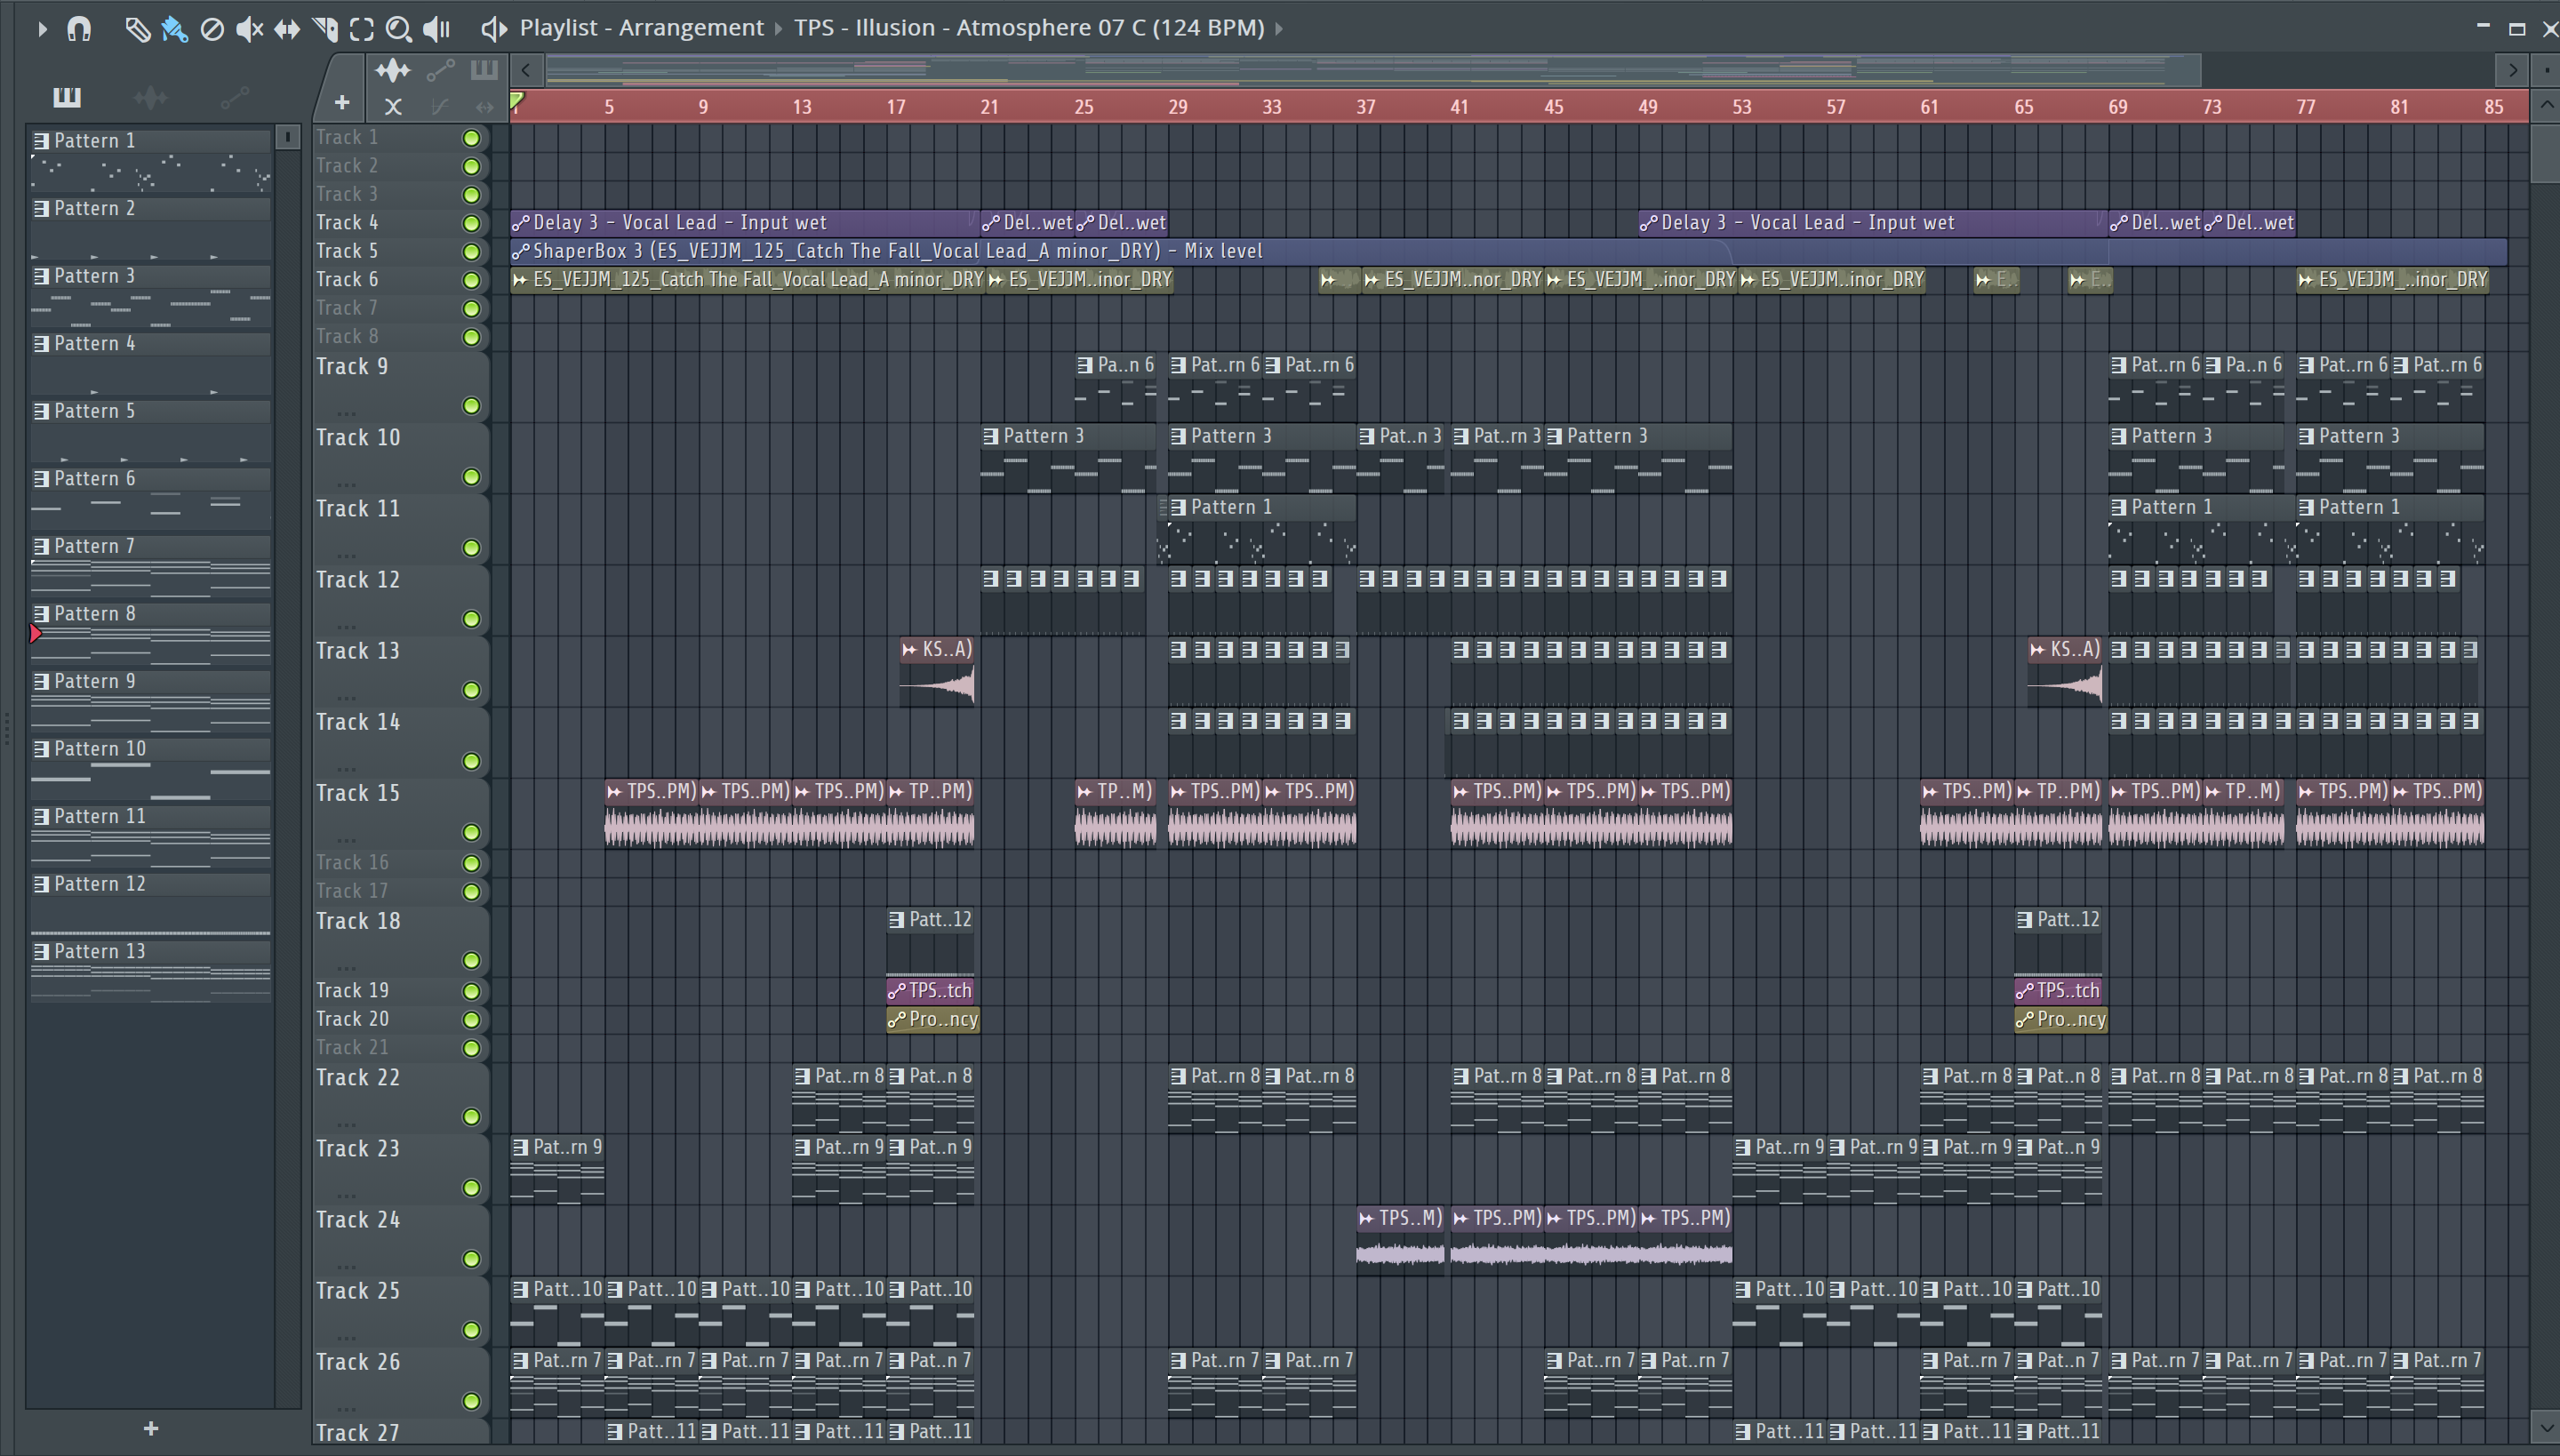2560x1456 pixels.
Task: Open the Arrangement dropdown arrow
Action: click(779, 29)
